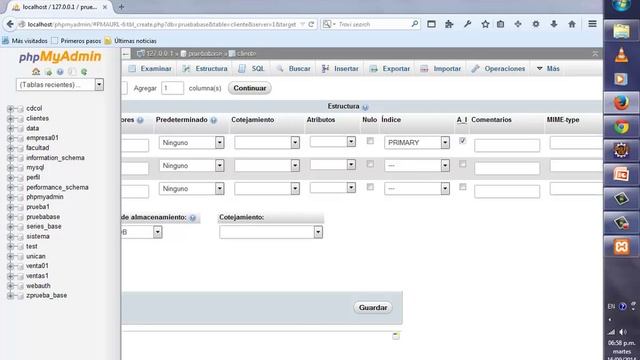Open the Exportar tab

pos(389,69)
